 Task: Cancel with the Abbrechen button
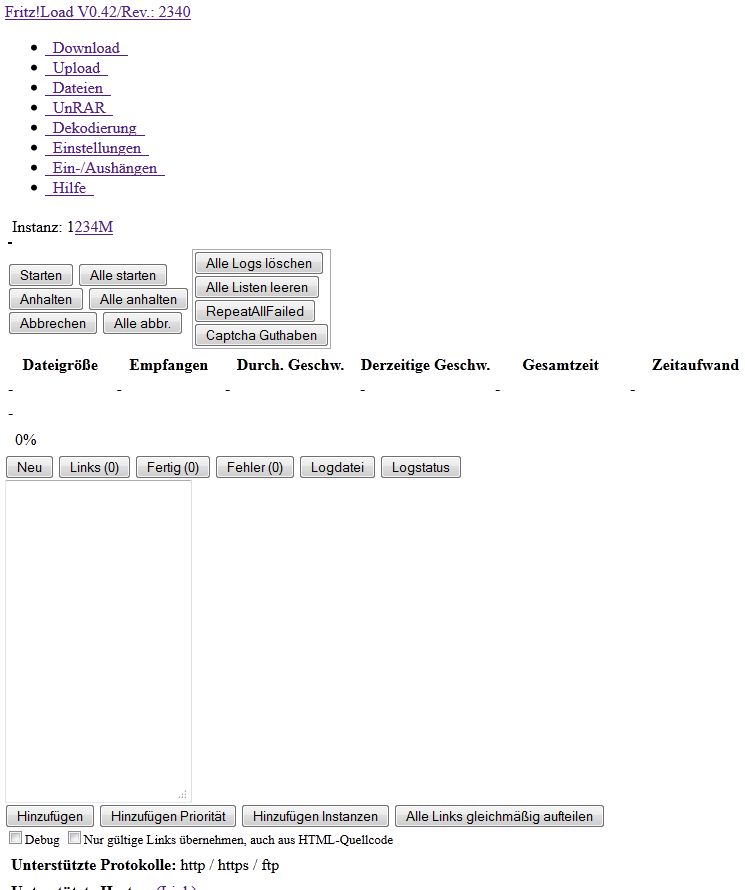(53, 324)
